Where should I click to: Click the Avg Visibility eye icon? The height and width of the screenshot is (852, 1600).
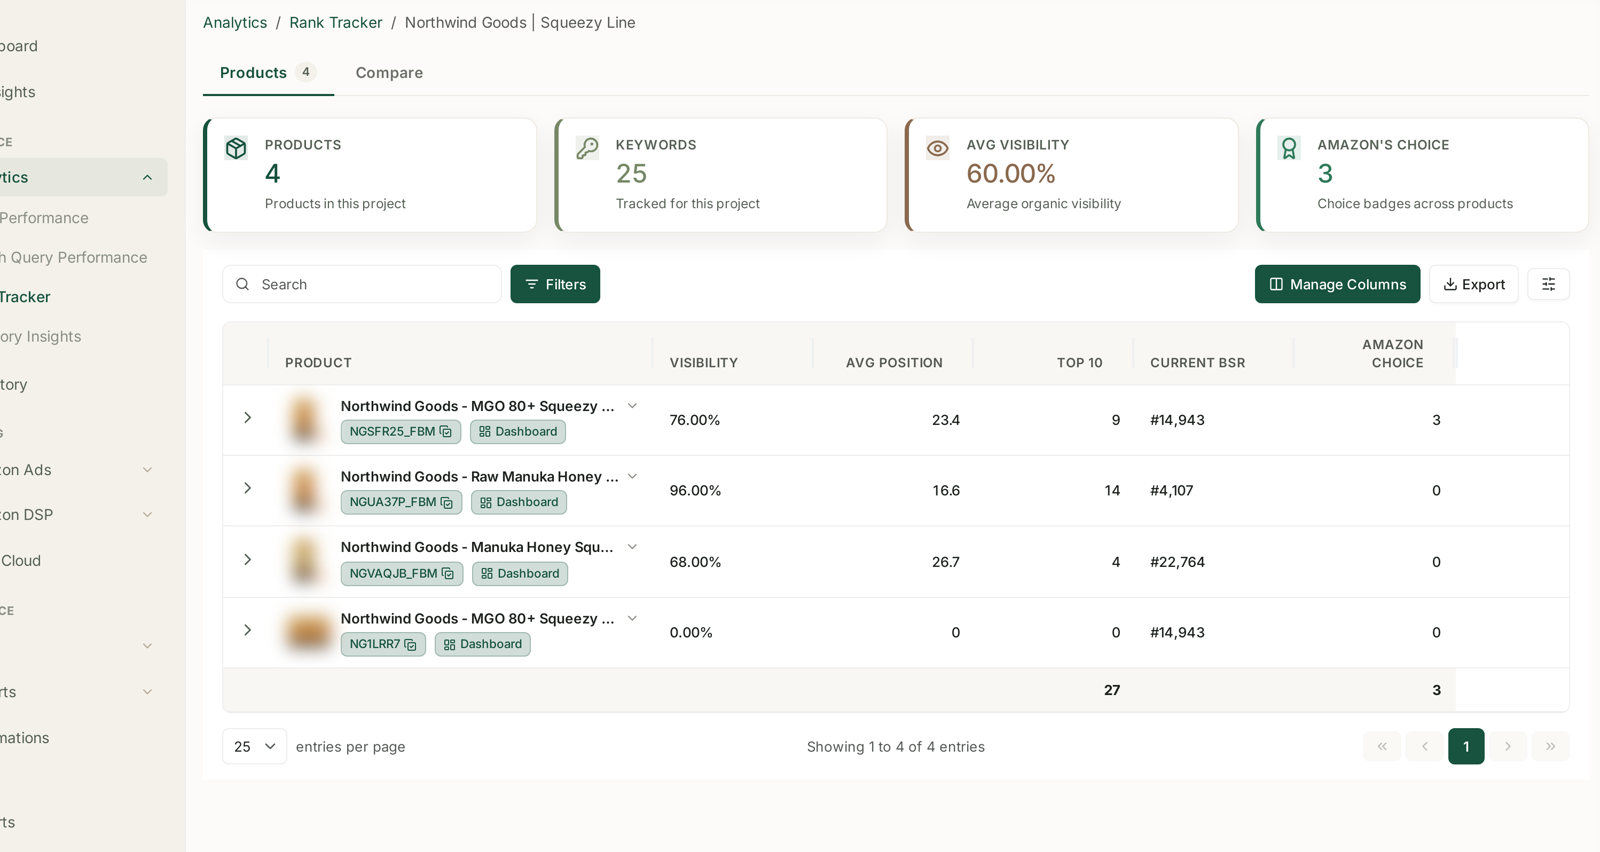(937, 148)
